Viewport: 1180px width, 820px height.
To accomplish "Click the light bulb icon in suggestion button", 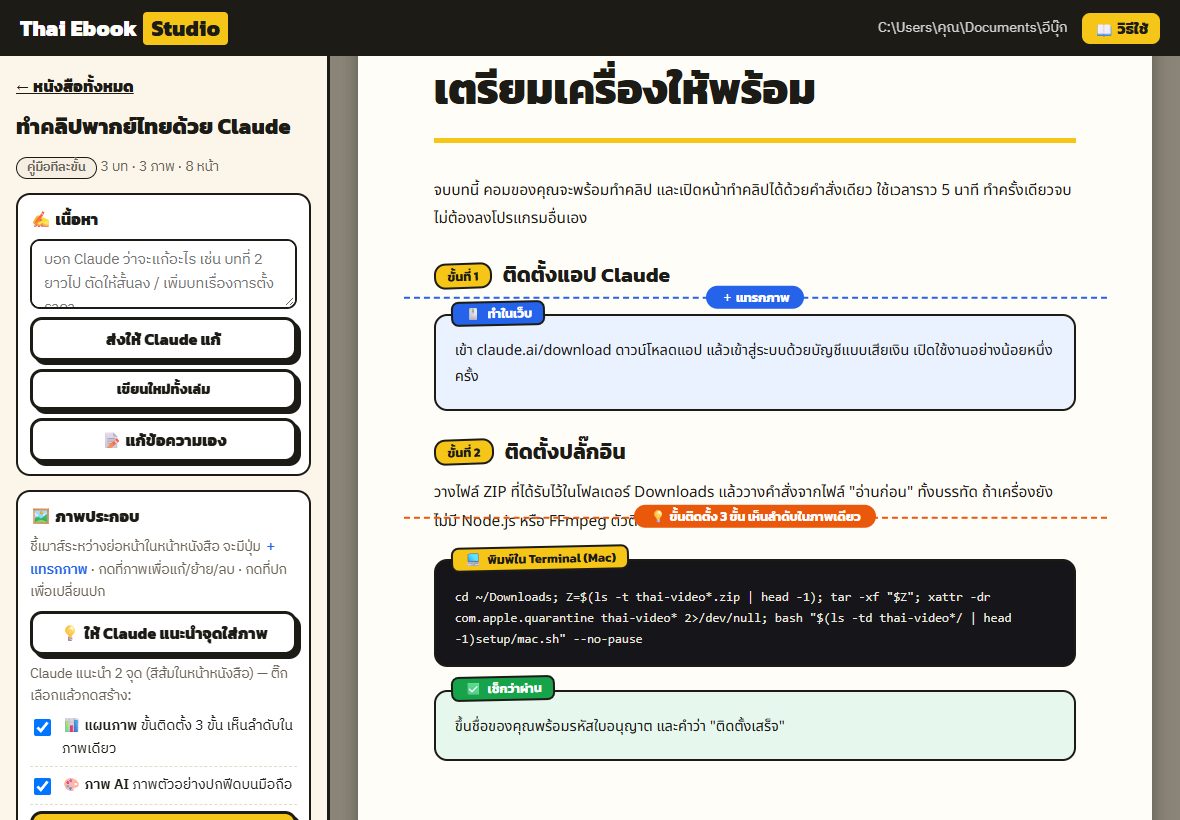I will point(70,633).
